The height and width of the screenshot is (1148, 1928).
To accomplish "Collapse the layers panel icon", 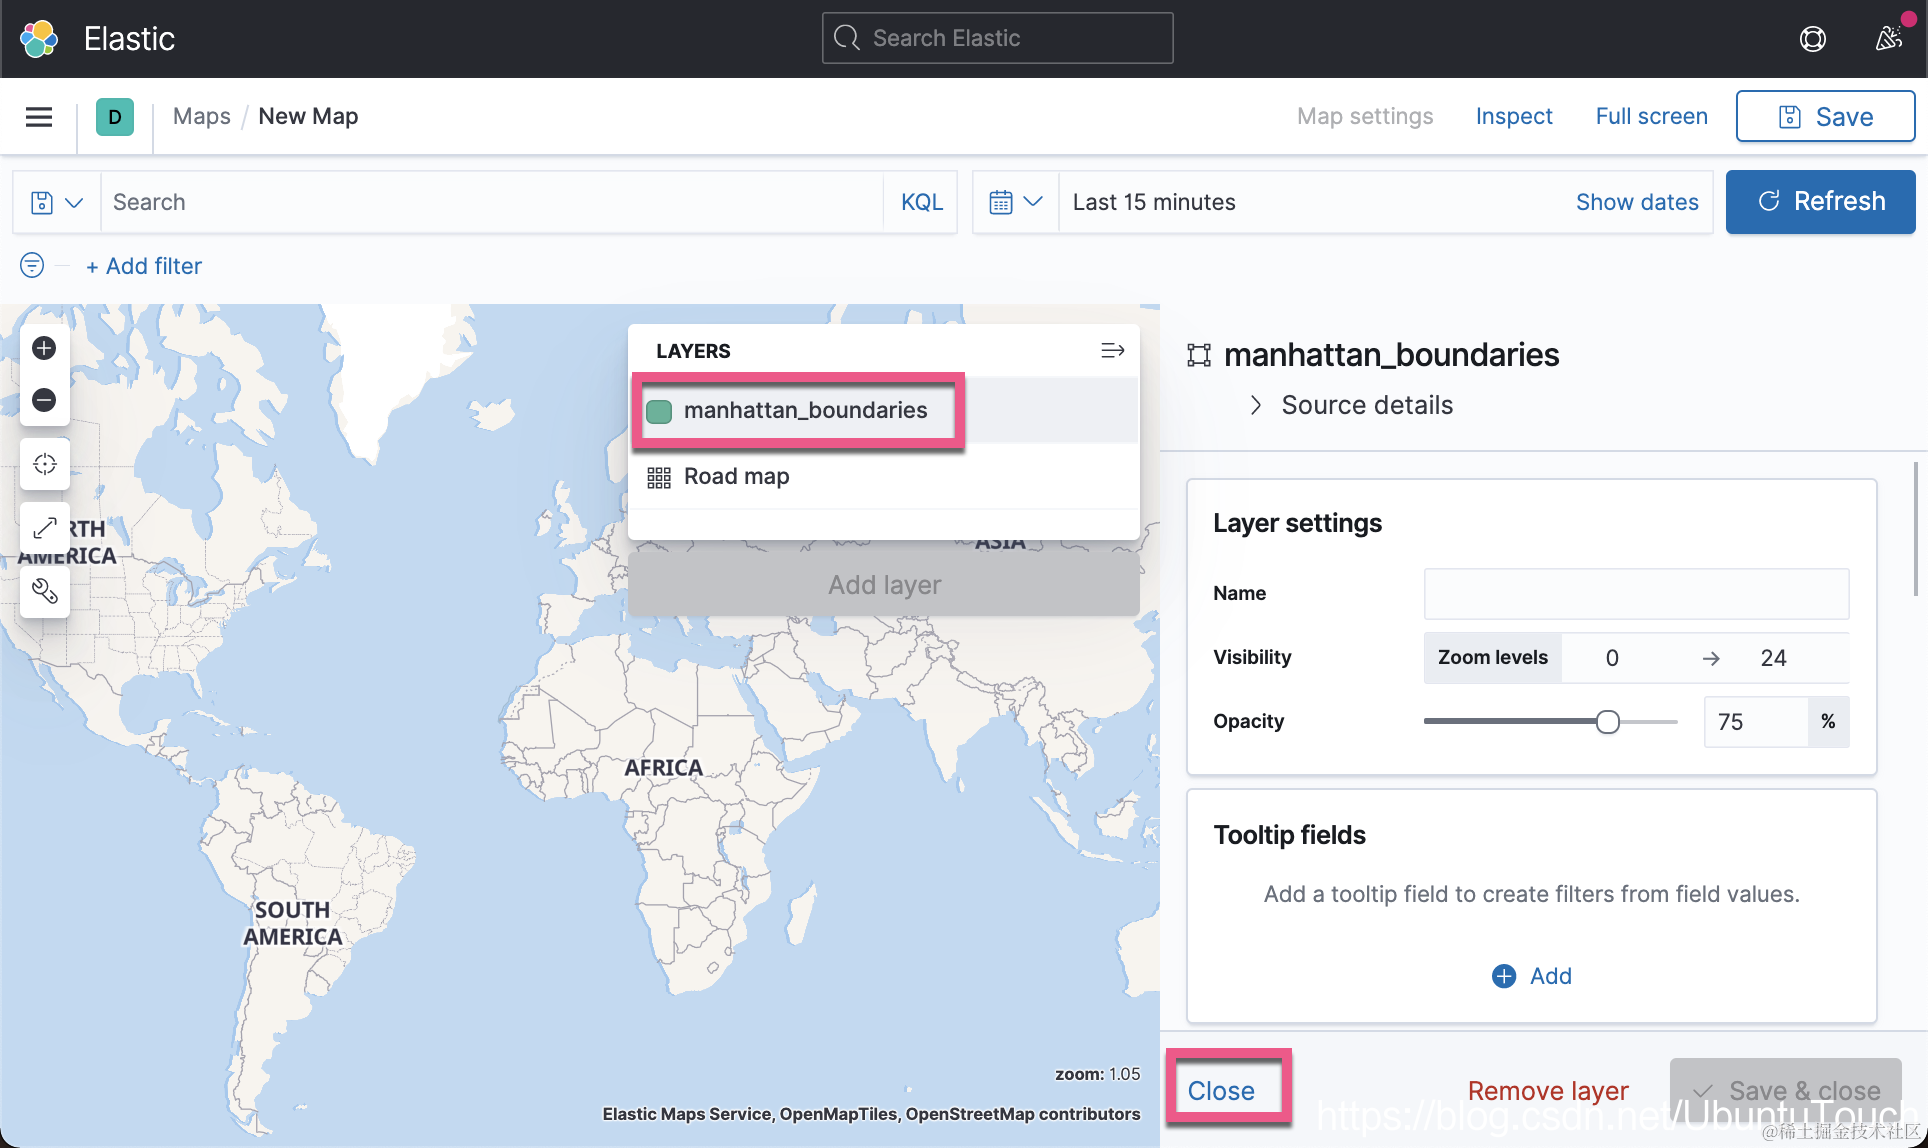I will (x=1112, y=351).
